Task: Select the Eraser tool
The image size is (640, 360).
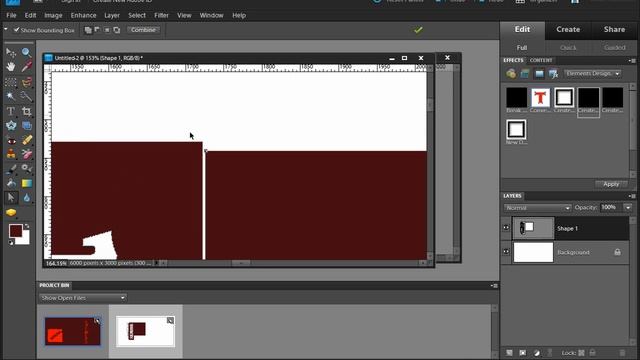Action: pos(27,154)
